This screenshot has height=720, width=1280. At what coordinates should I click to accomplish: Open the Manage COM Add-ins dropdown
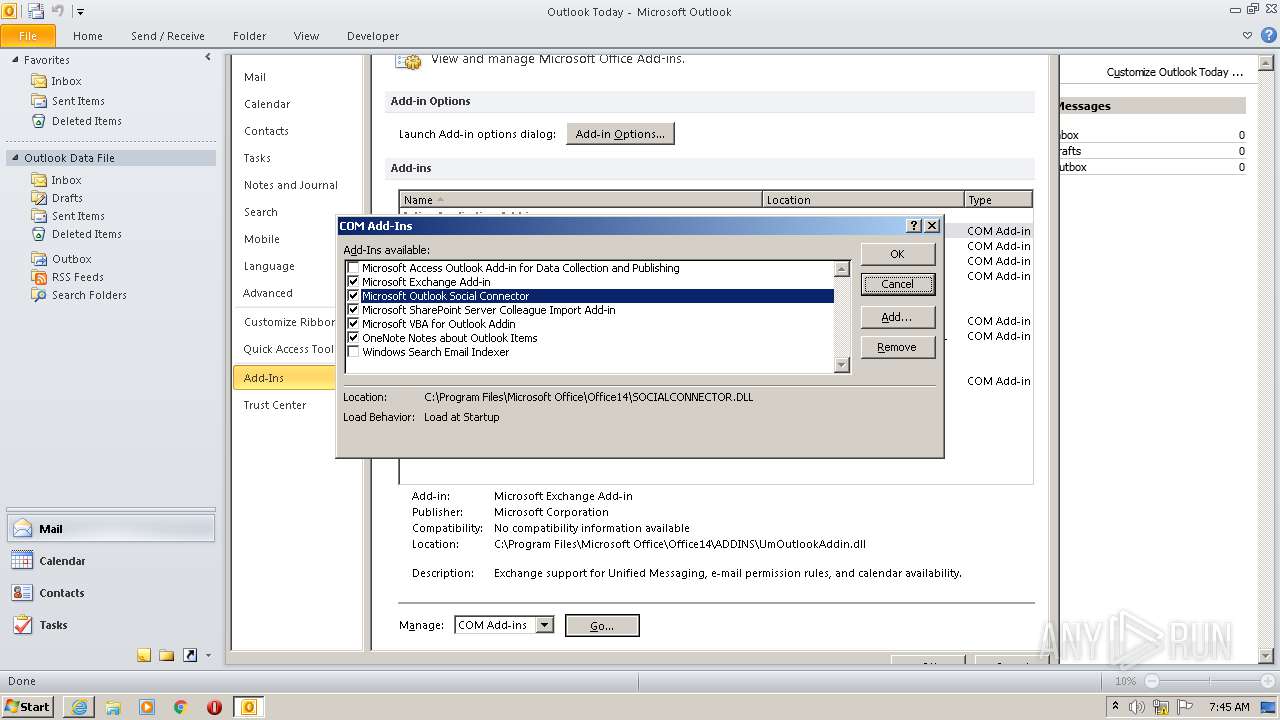coord(544,625)
